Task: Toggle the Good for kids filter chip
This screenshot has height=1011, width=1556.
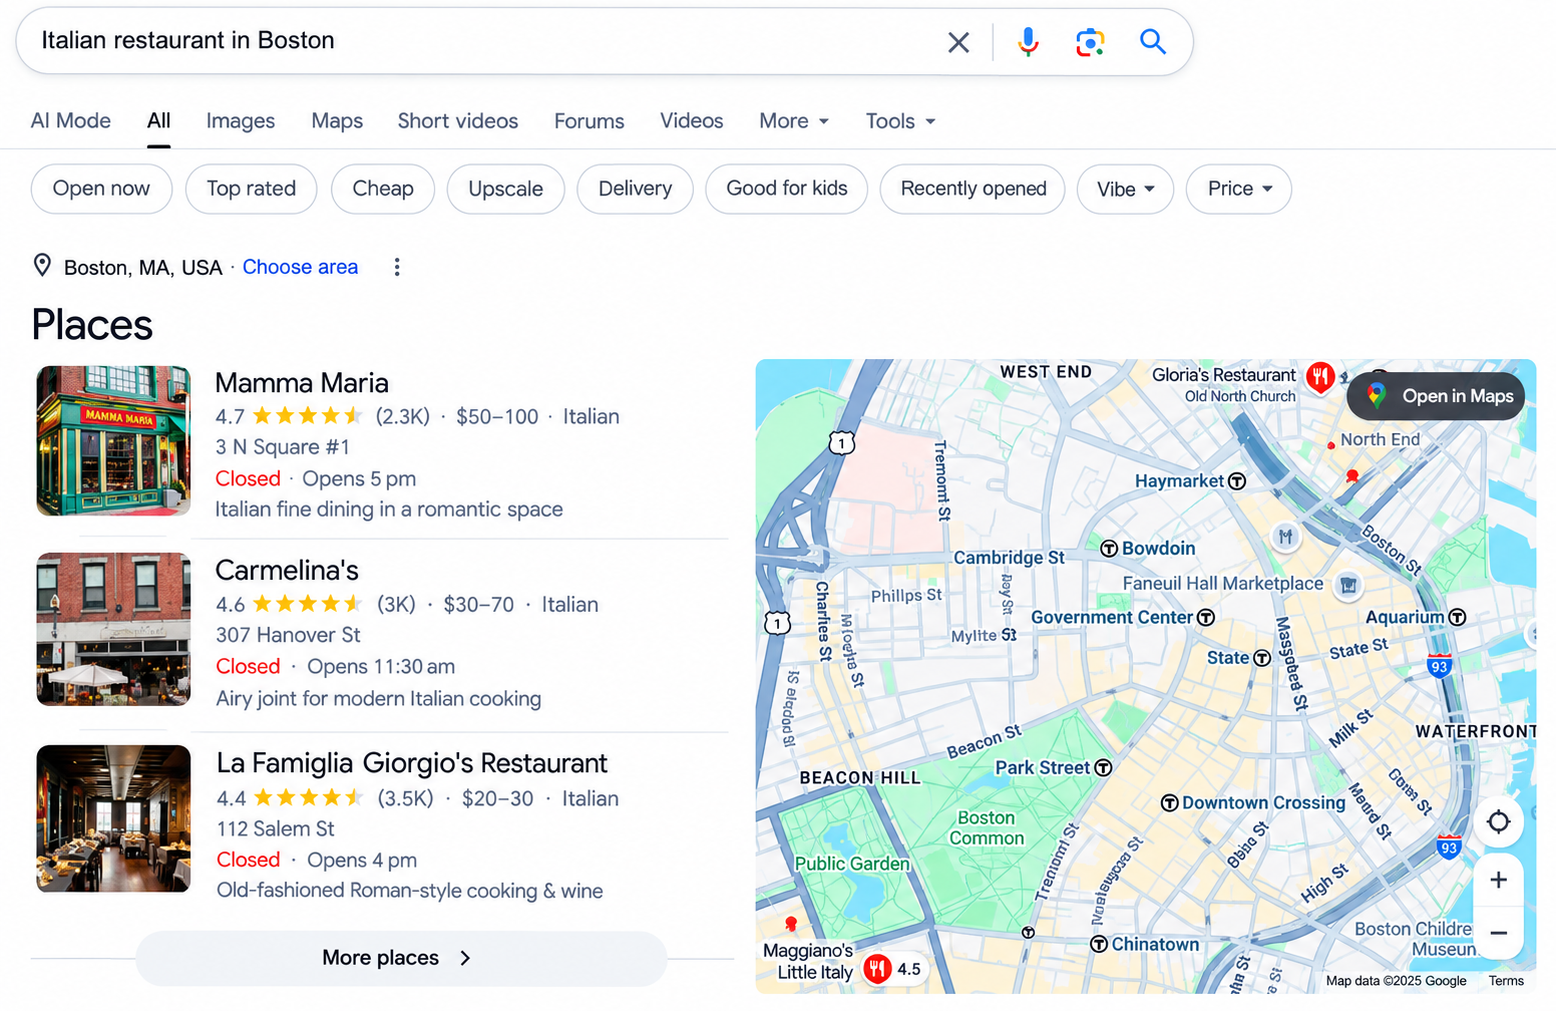Action: (x=787, y=189)
